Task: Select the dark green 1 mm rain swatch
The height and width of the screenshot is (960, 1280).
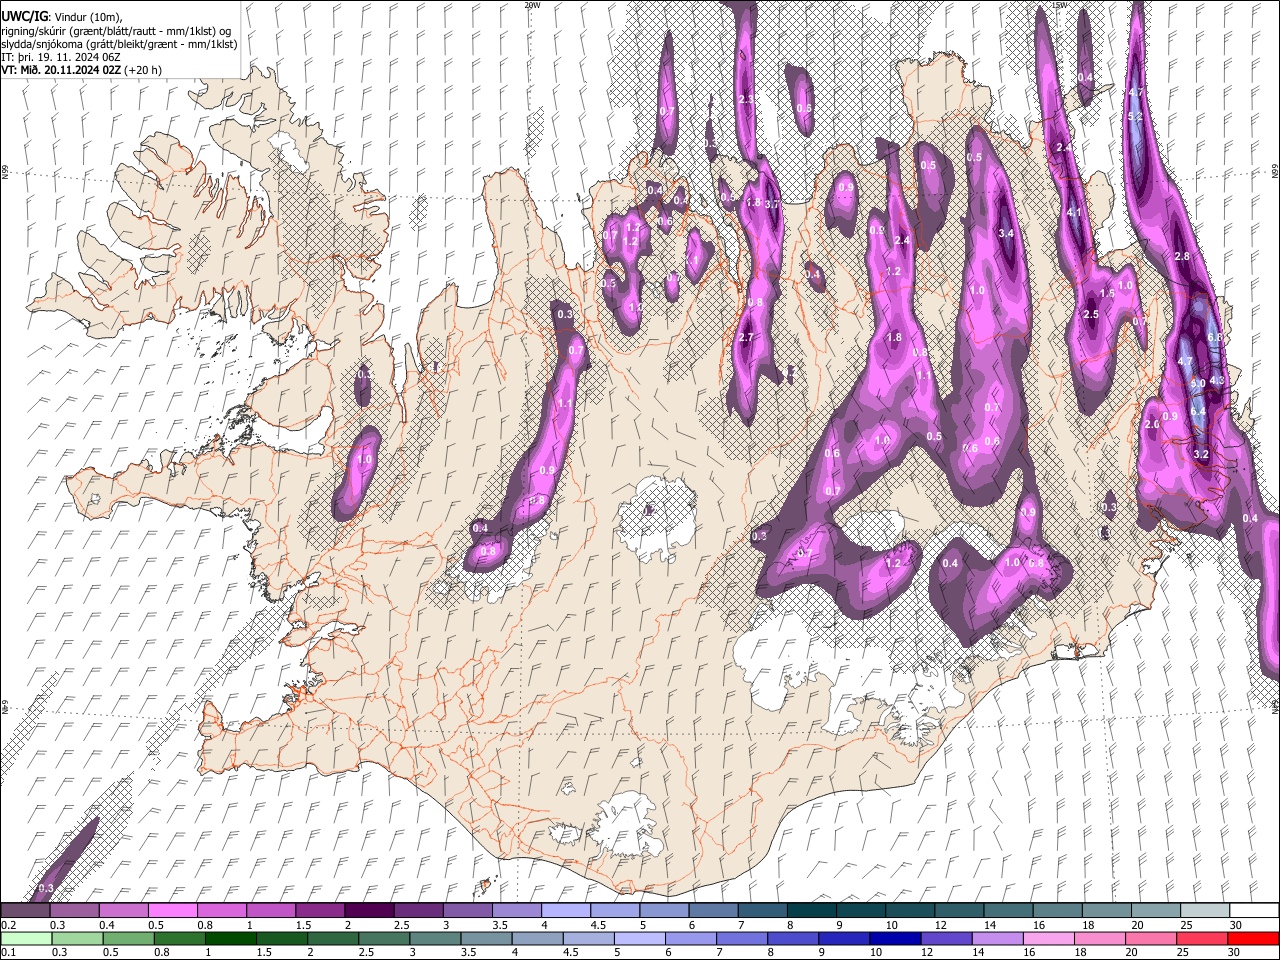Action: coord(229,938)
